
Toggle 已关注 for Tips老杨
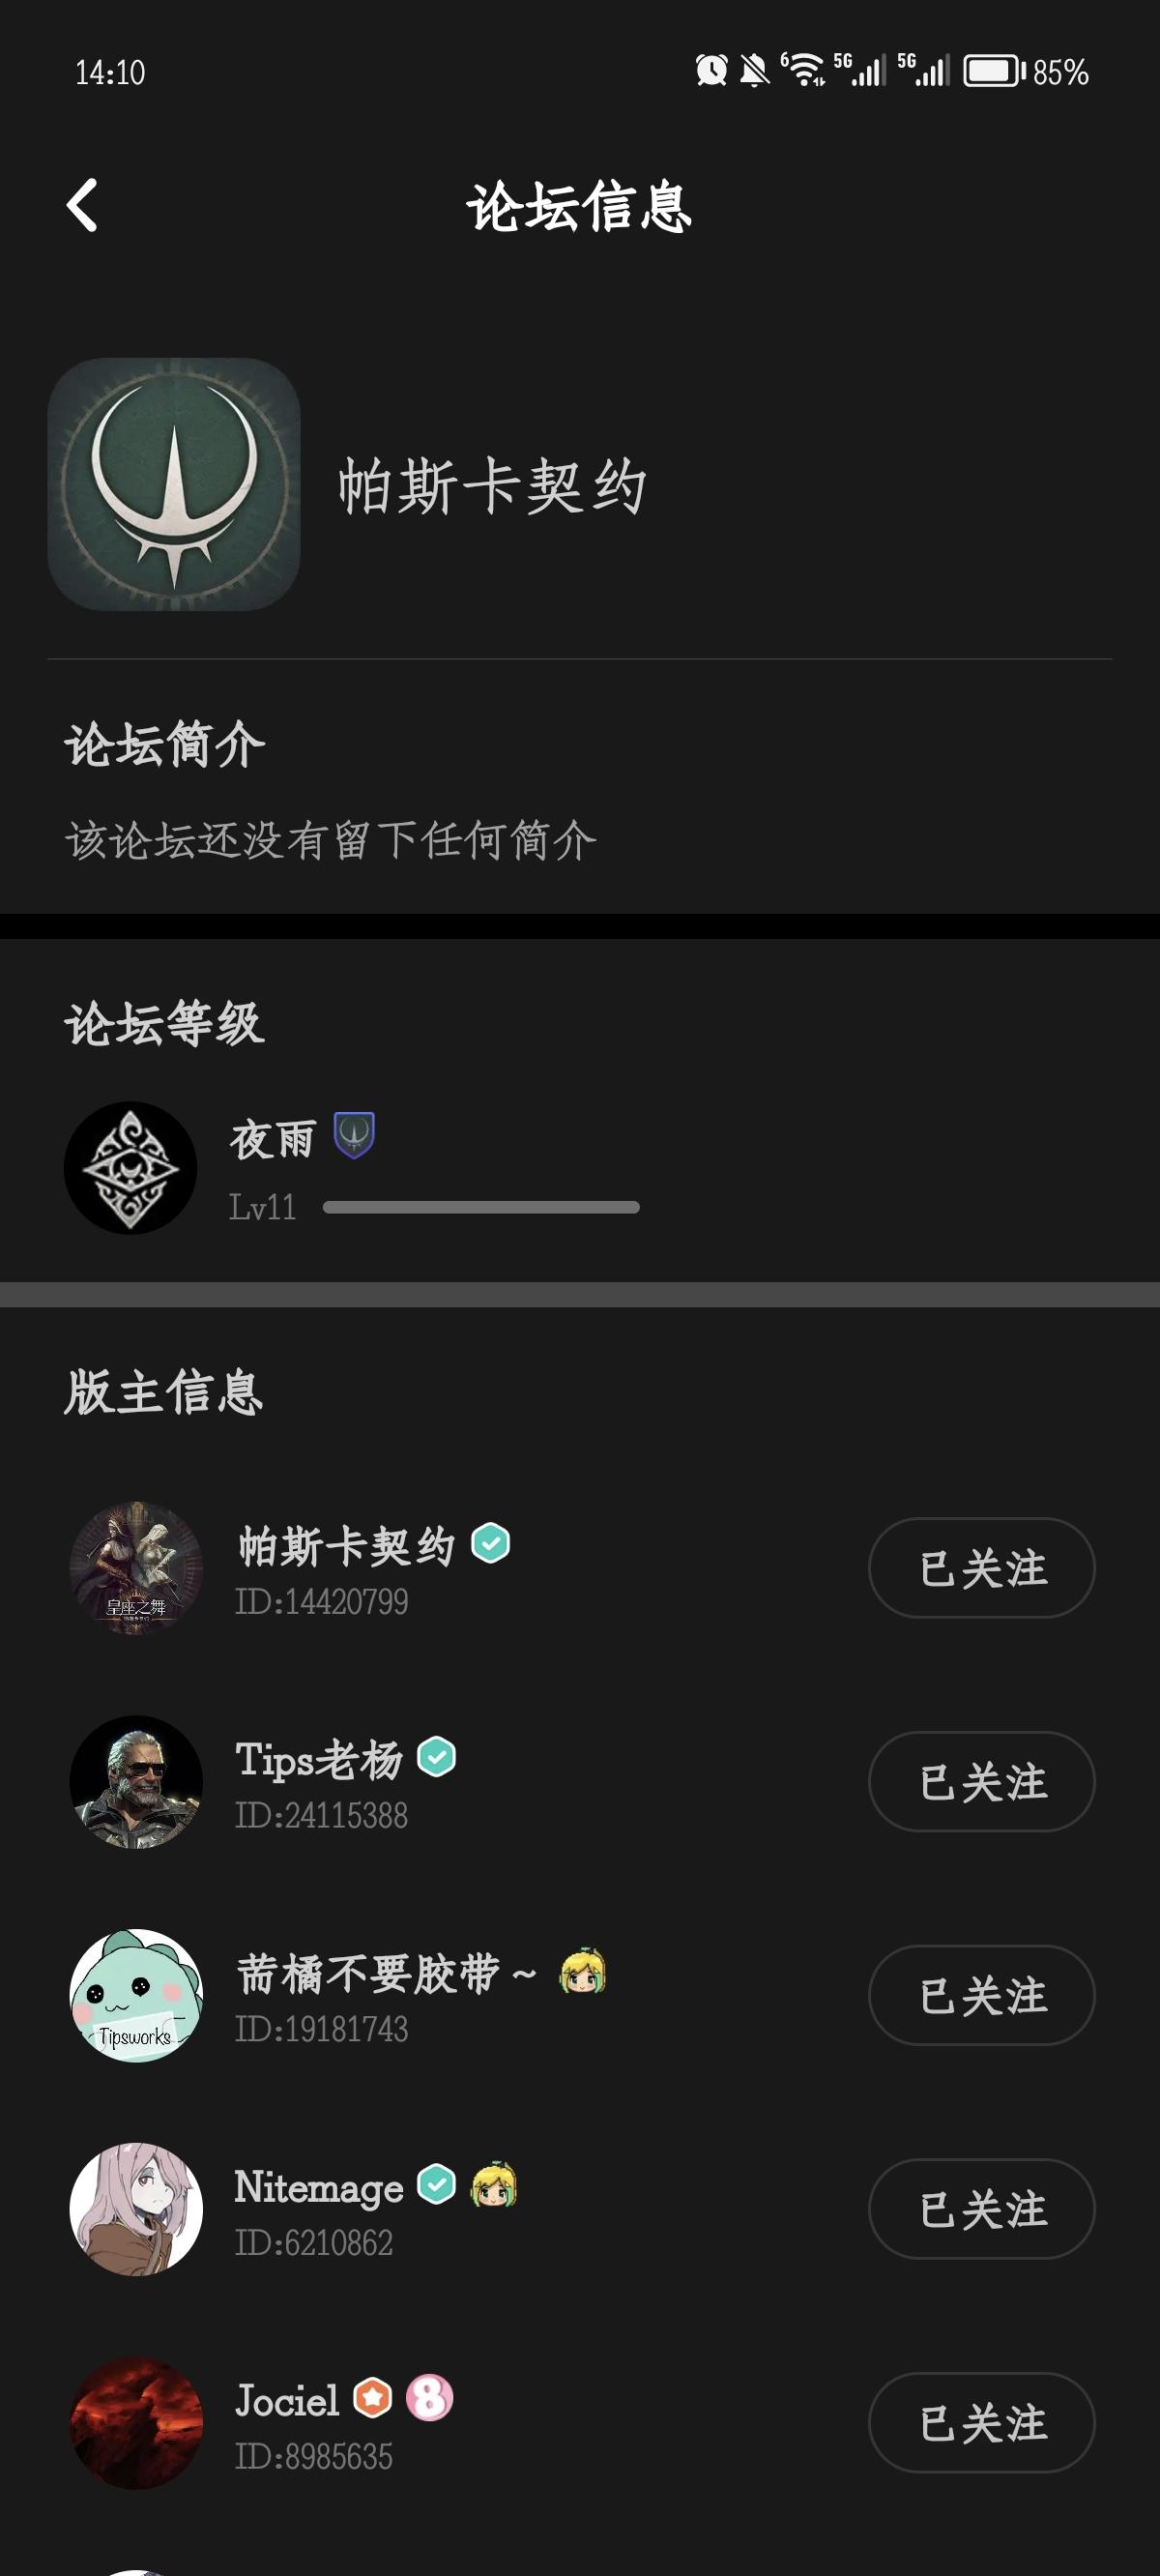(x=981, y=1782)
